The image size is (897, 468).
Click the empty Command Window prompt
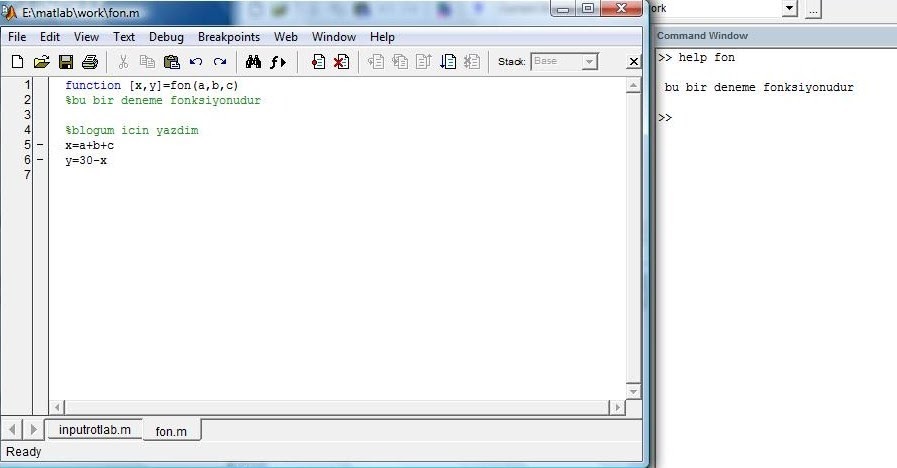point(665,117)
